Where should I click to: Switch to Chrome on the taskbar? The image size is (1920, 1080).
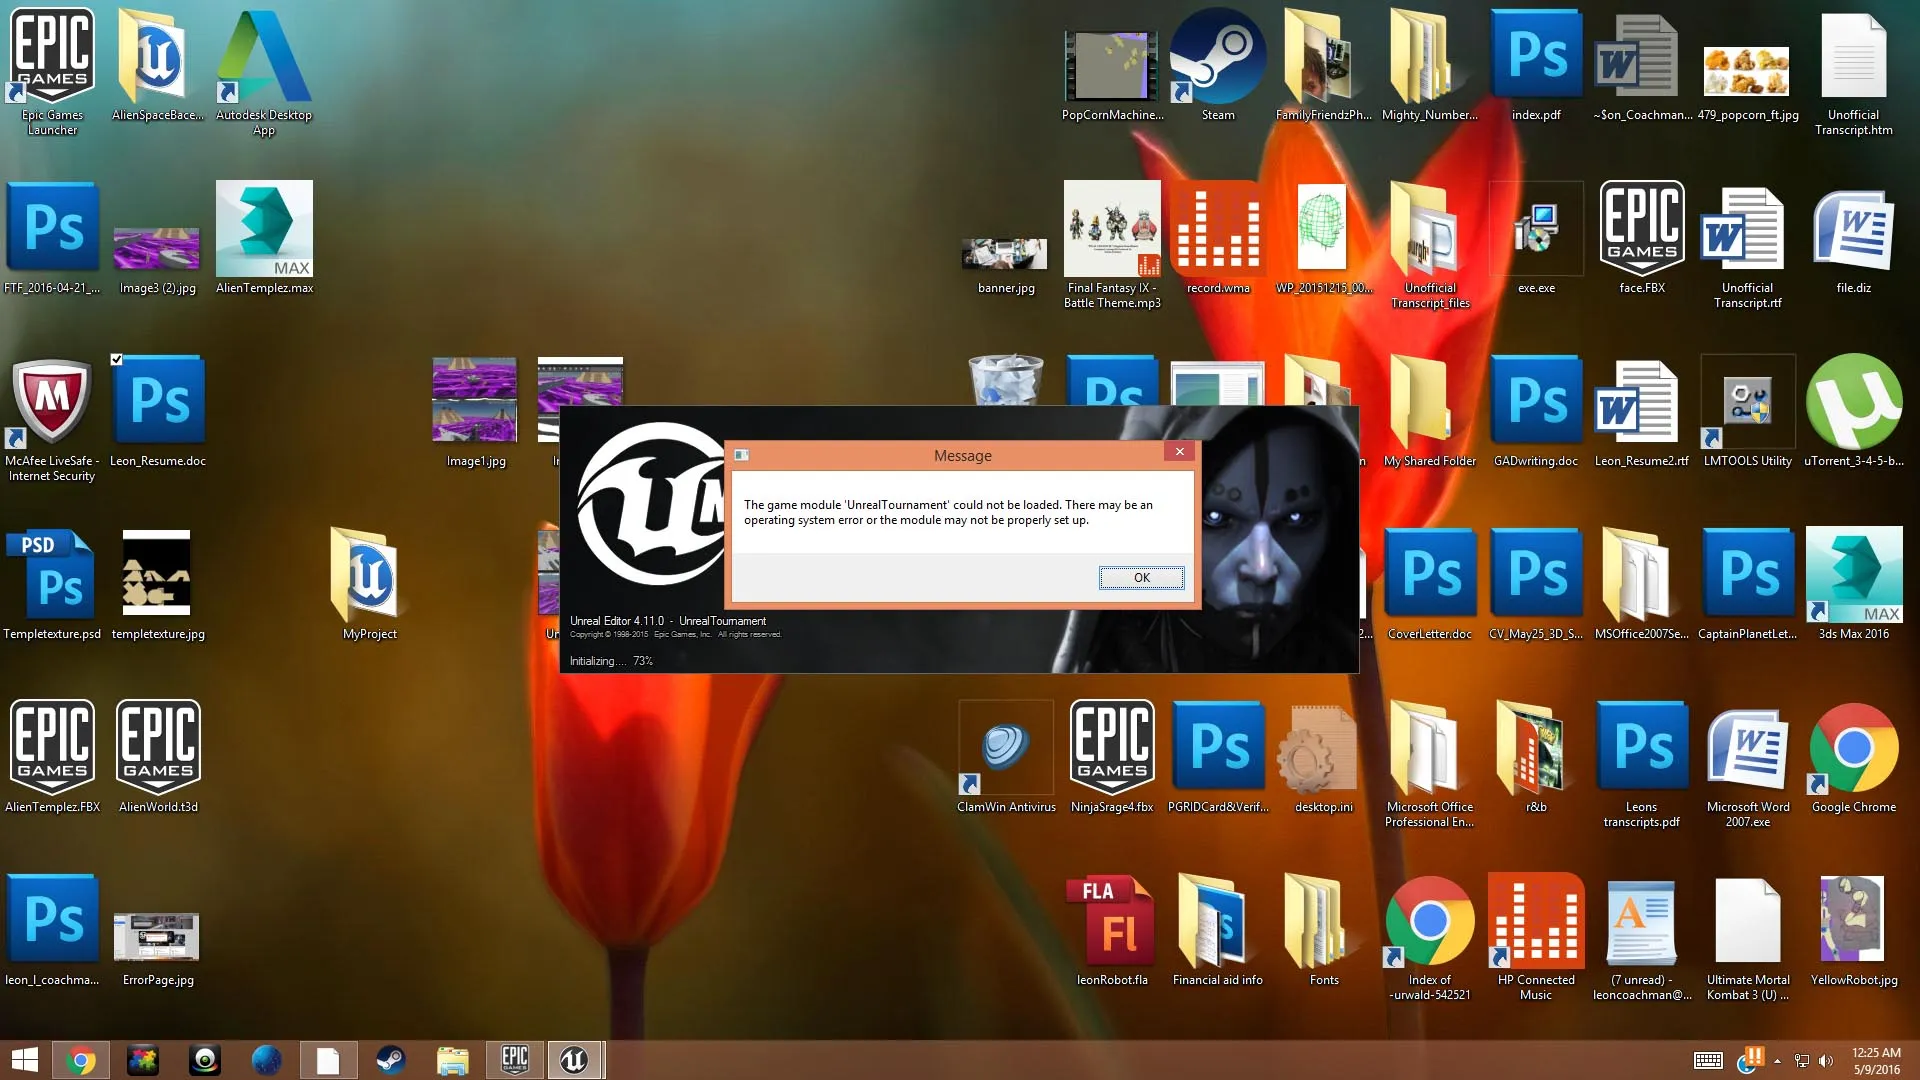coord(81,1060)
